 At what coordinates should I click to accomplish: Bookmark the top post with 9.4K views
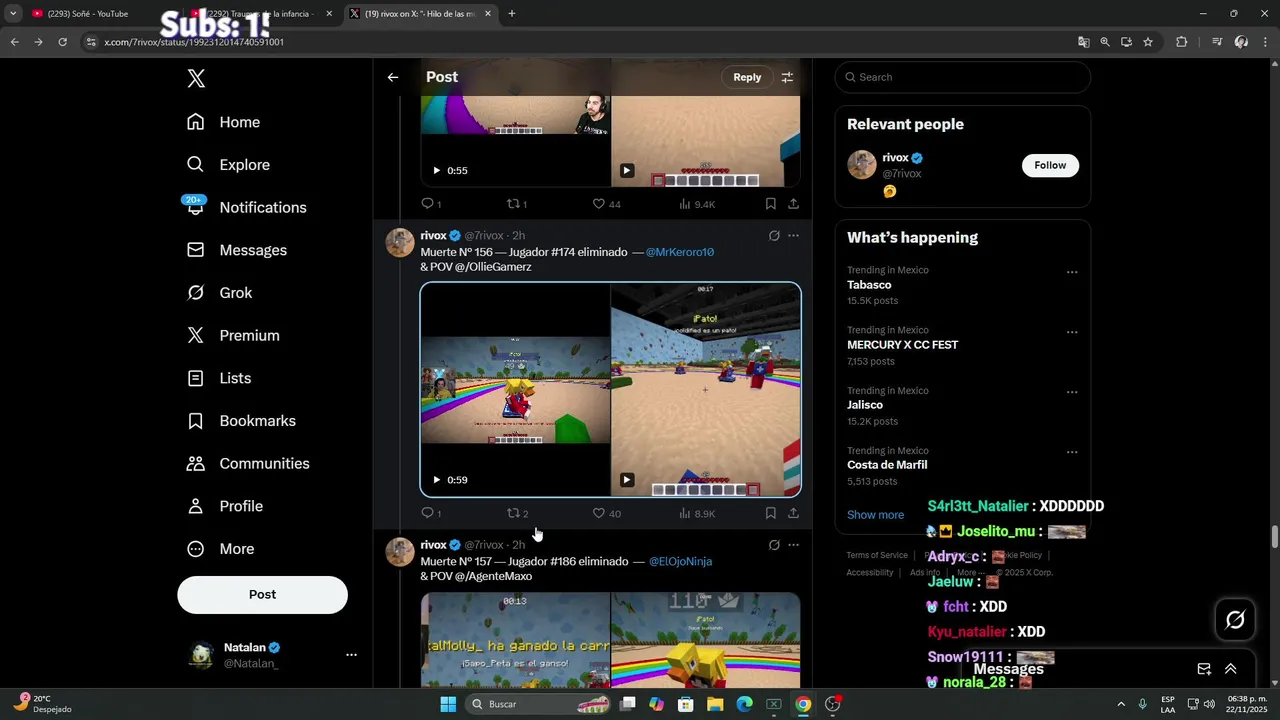point(770,204)
